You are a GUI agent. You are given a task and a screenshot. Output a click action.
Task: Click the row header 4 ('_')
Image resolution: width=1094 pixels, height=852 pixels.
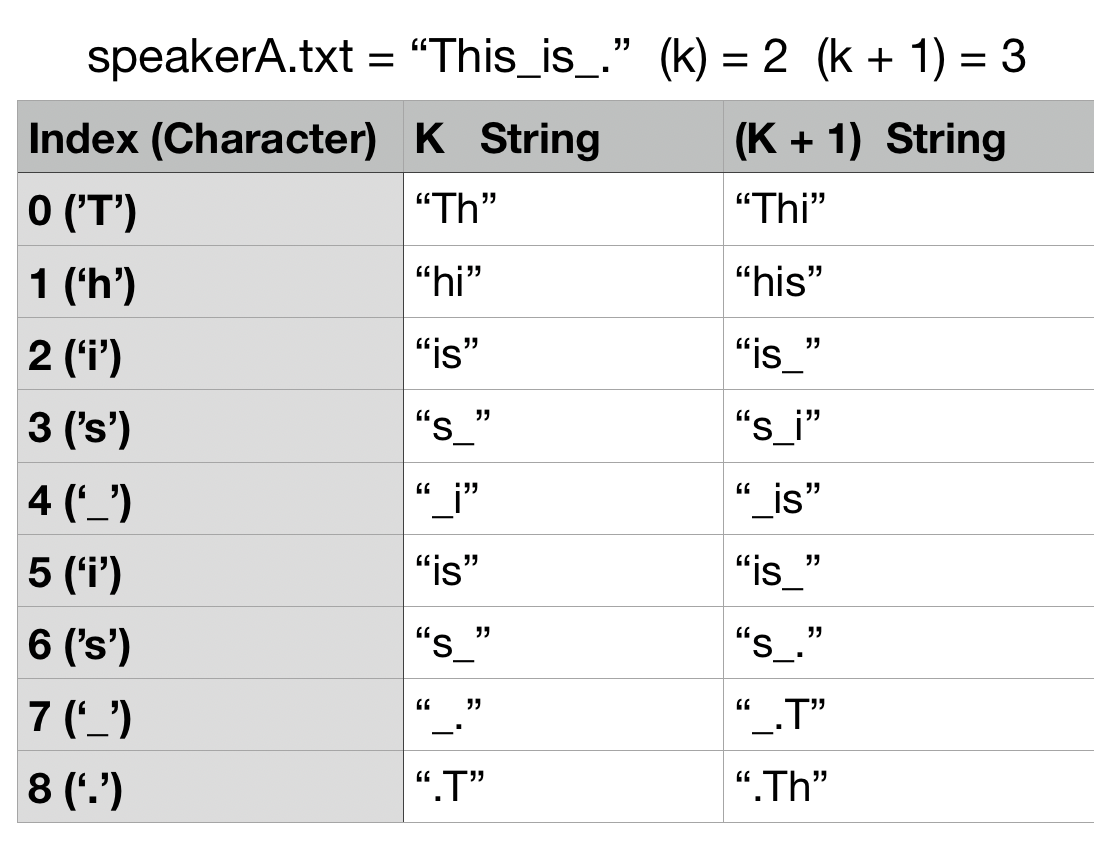82,500
